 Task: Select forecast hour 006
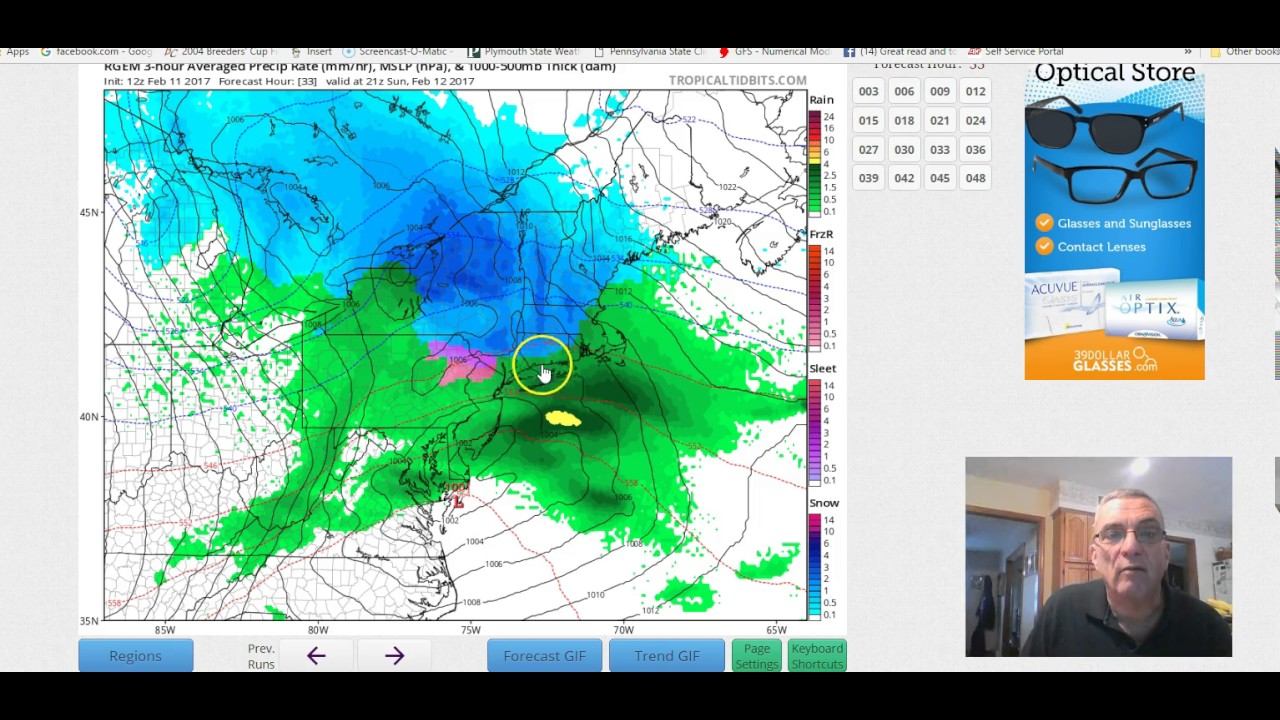click(x=904, y=91)
